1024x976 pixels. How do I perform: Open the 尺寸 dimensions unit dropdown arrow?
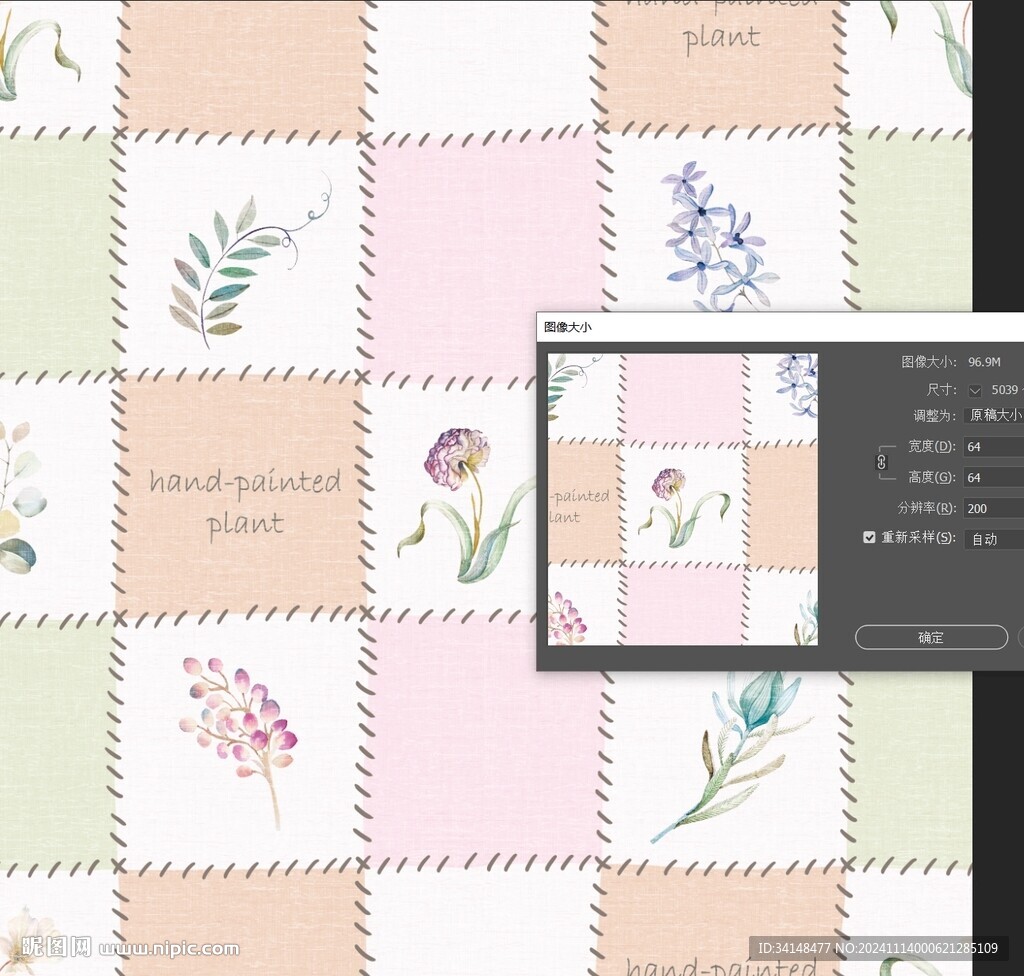point(974,390)
